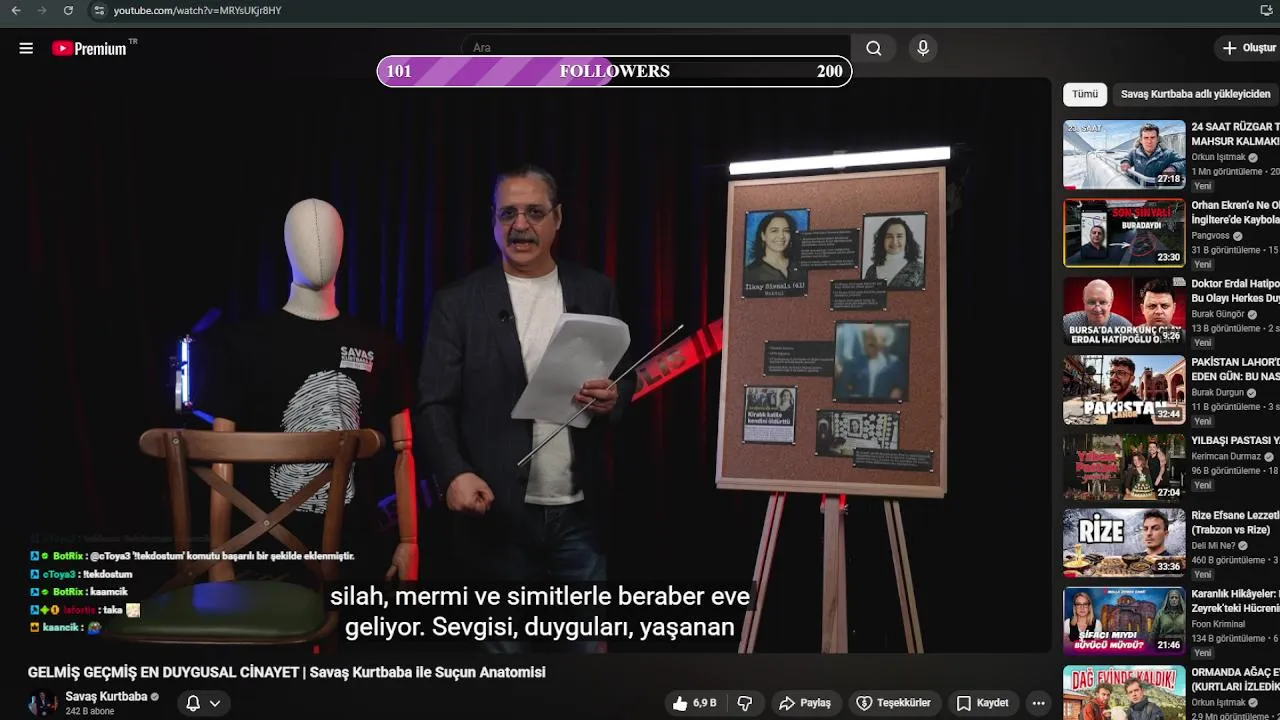Image resolution: width=1280 pixels, height=720 pixels.
Task: Open Savaş Kurtbaba channel name link
Action: tap(106, 696)
